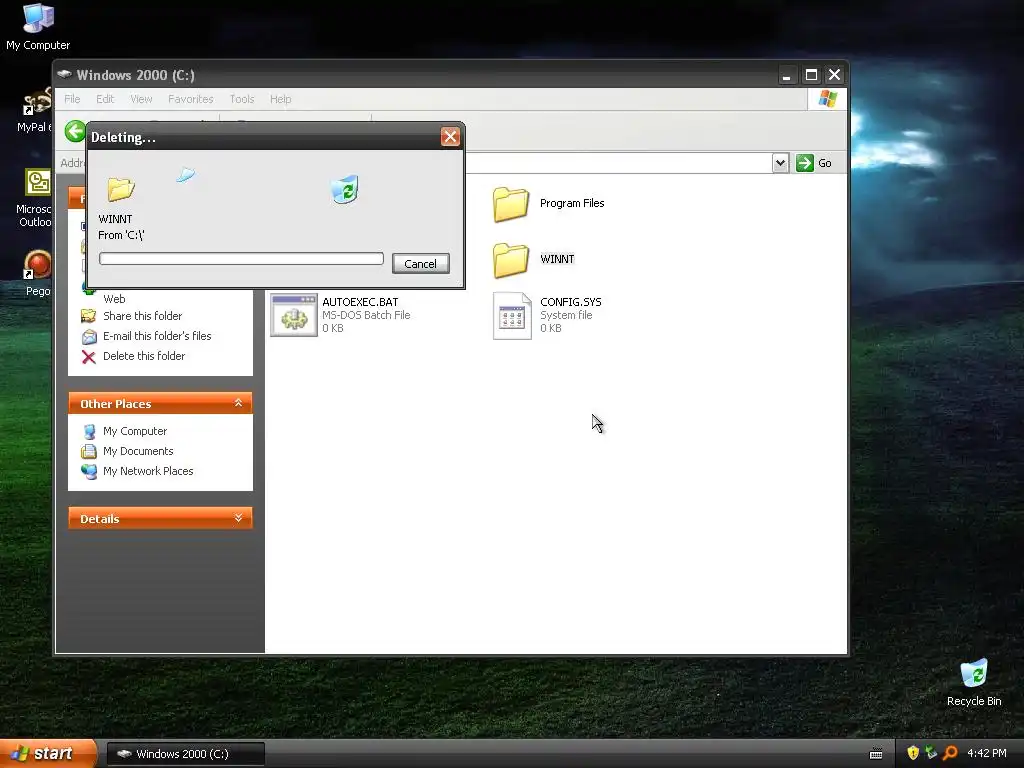Select the AUTOEXEC.BAT file icon
The image size is (1024, 768).
click(294, 315)
